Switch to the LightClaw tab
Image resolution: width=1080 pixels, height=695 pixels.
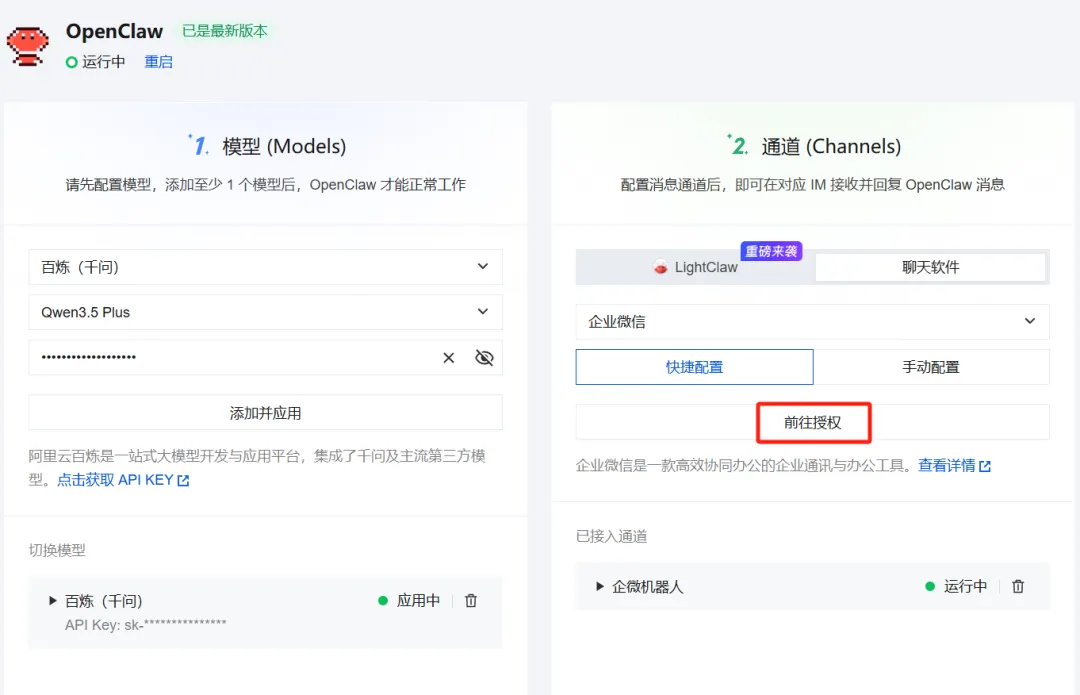696,267
